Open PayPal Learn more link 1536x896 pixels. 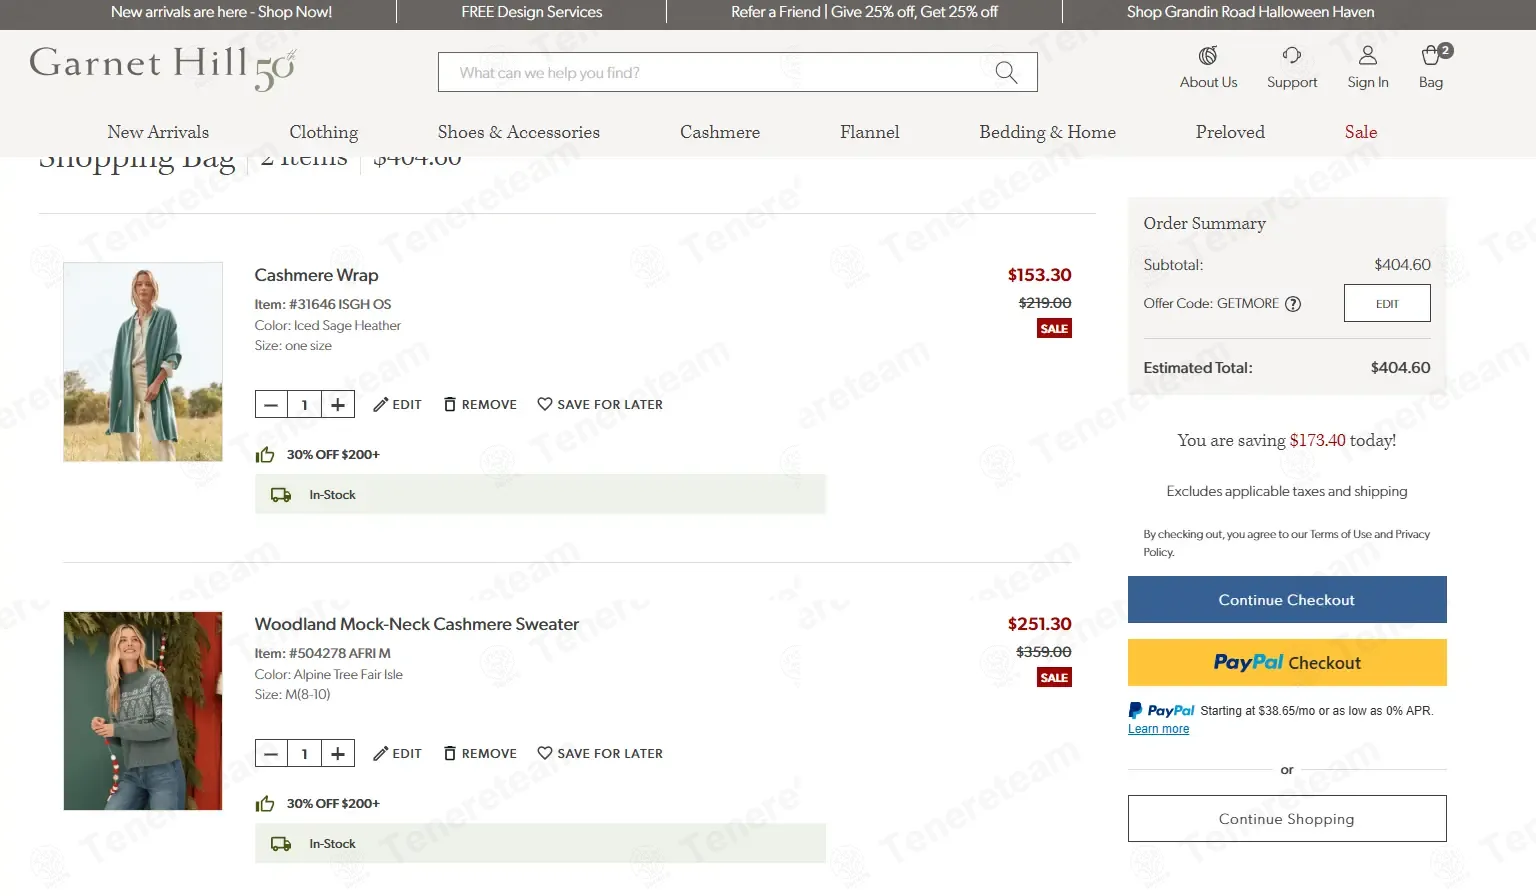(1159, 729)
